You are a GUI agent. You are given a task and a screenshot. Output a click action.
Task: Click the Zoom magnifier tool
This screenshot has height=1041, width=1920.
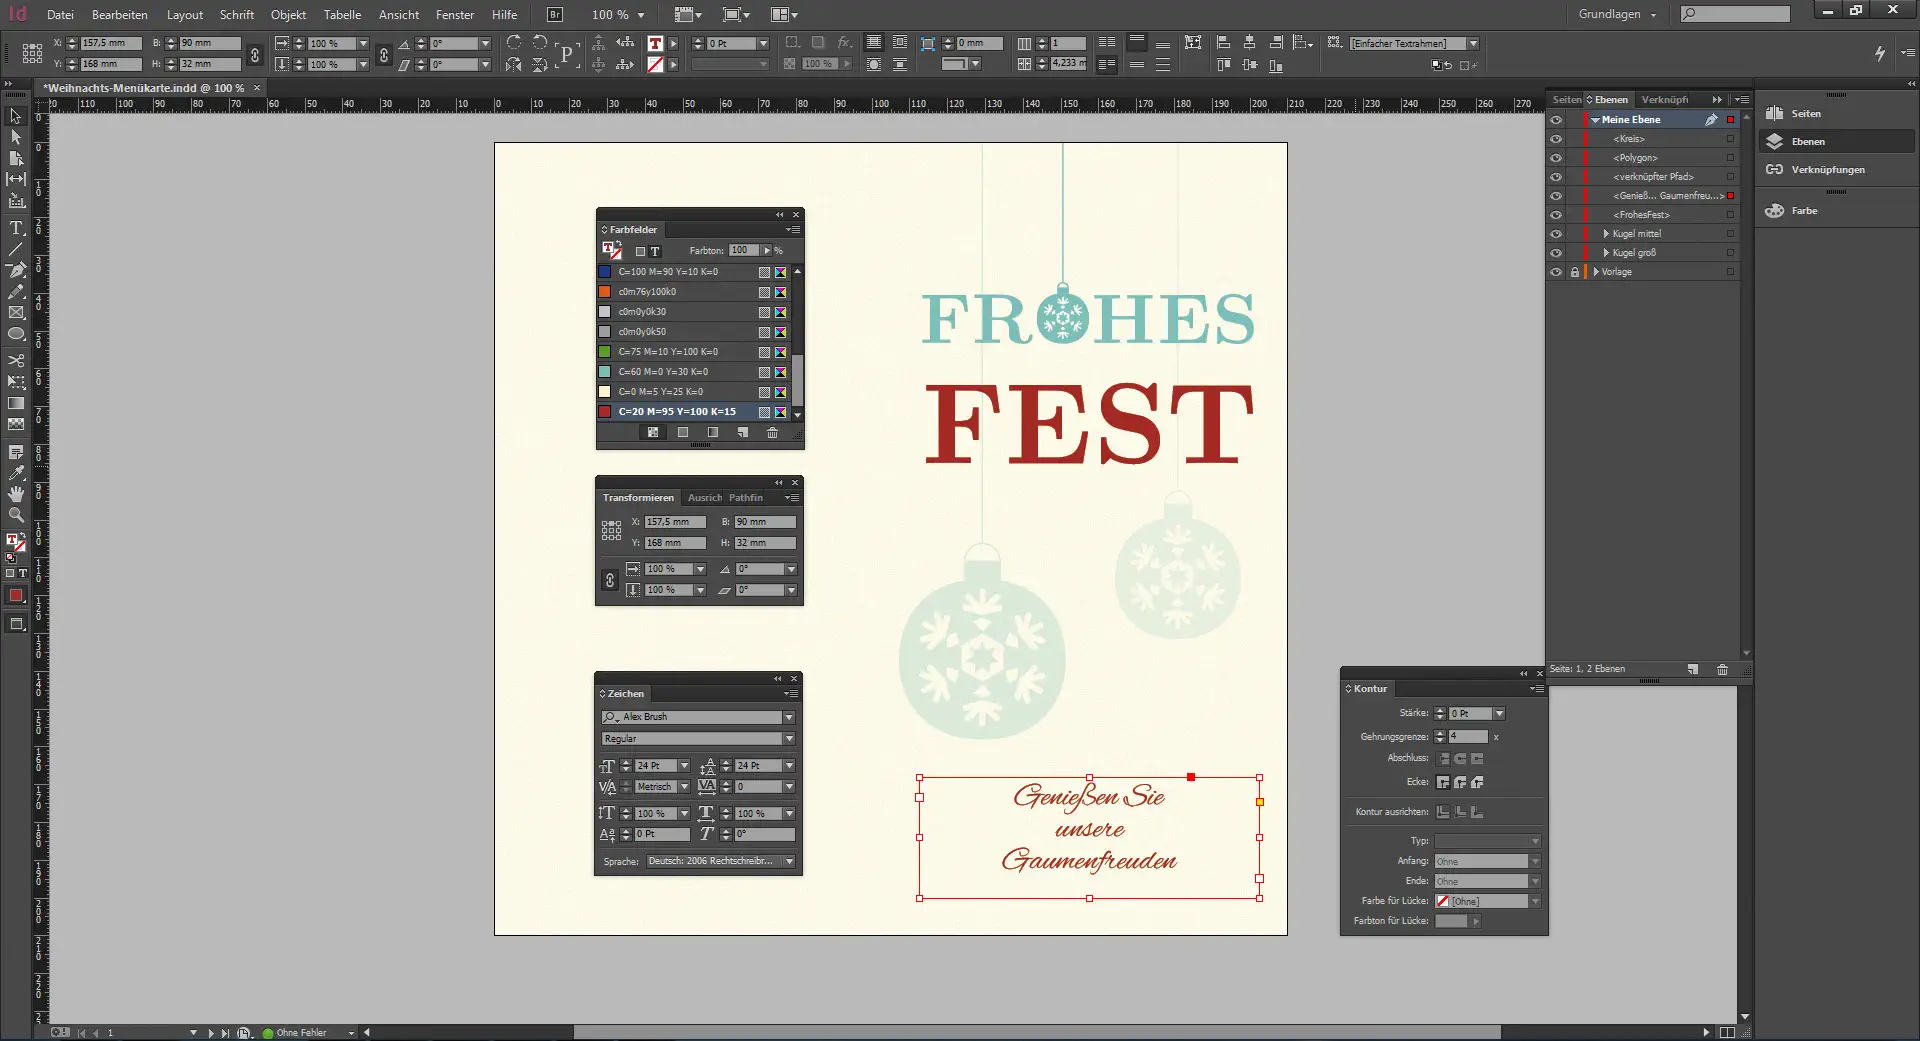(x=16, y=515)
